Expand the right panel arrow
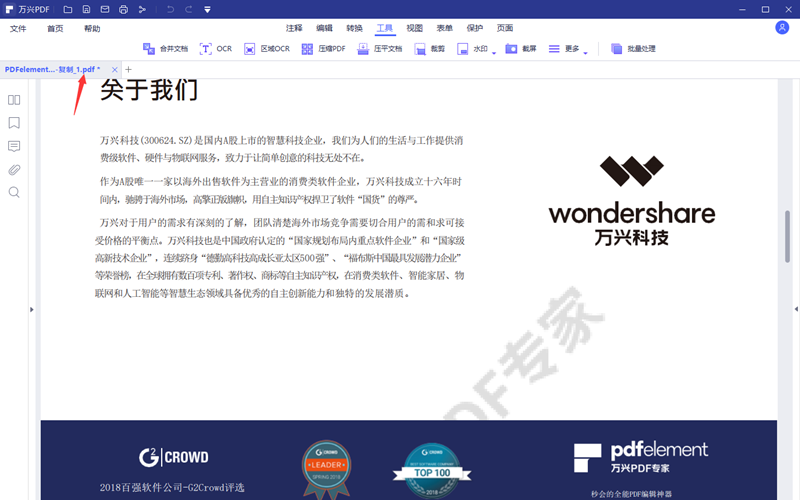Viewport: 800px width, 500px height. coord(796,309)
